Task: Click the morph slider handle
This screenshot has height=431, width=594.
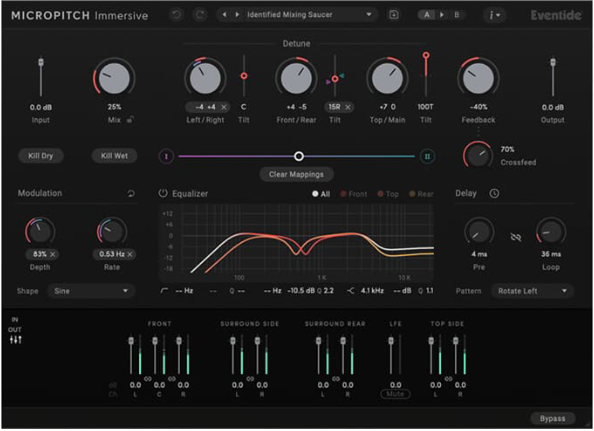Action: click(x=299, y=156)
